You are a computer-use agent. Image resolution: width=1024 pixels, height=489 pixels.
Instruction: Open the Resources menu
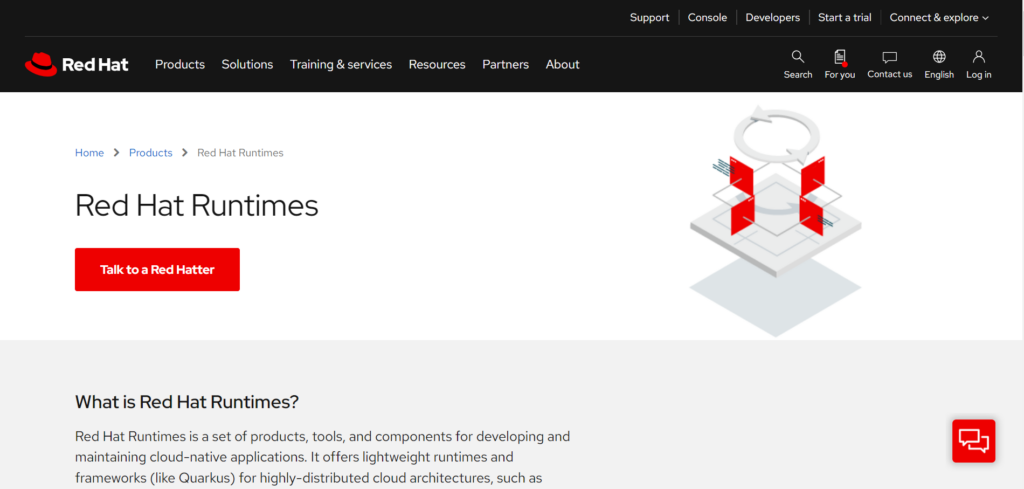(437, 64)
